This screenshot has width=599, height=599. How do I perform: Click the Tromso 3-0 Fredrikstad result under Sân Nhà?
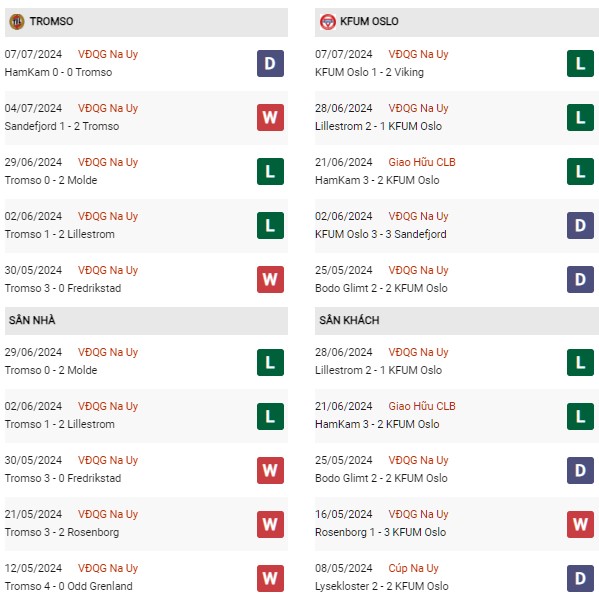[x=63, y=478]
